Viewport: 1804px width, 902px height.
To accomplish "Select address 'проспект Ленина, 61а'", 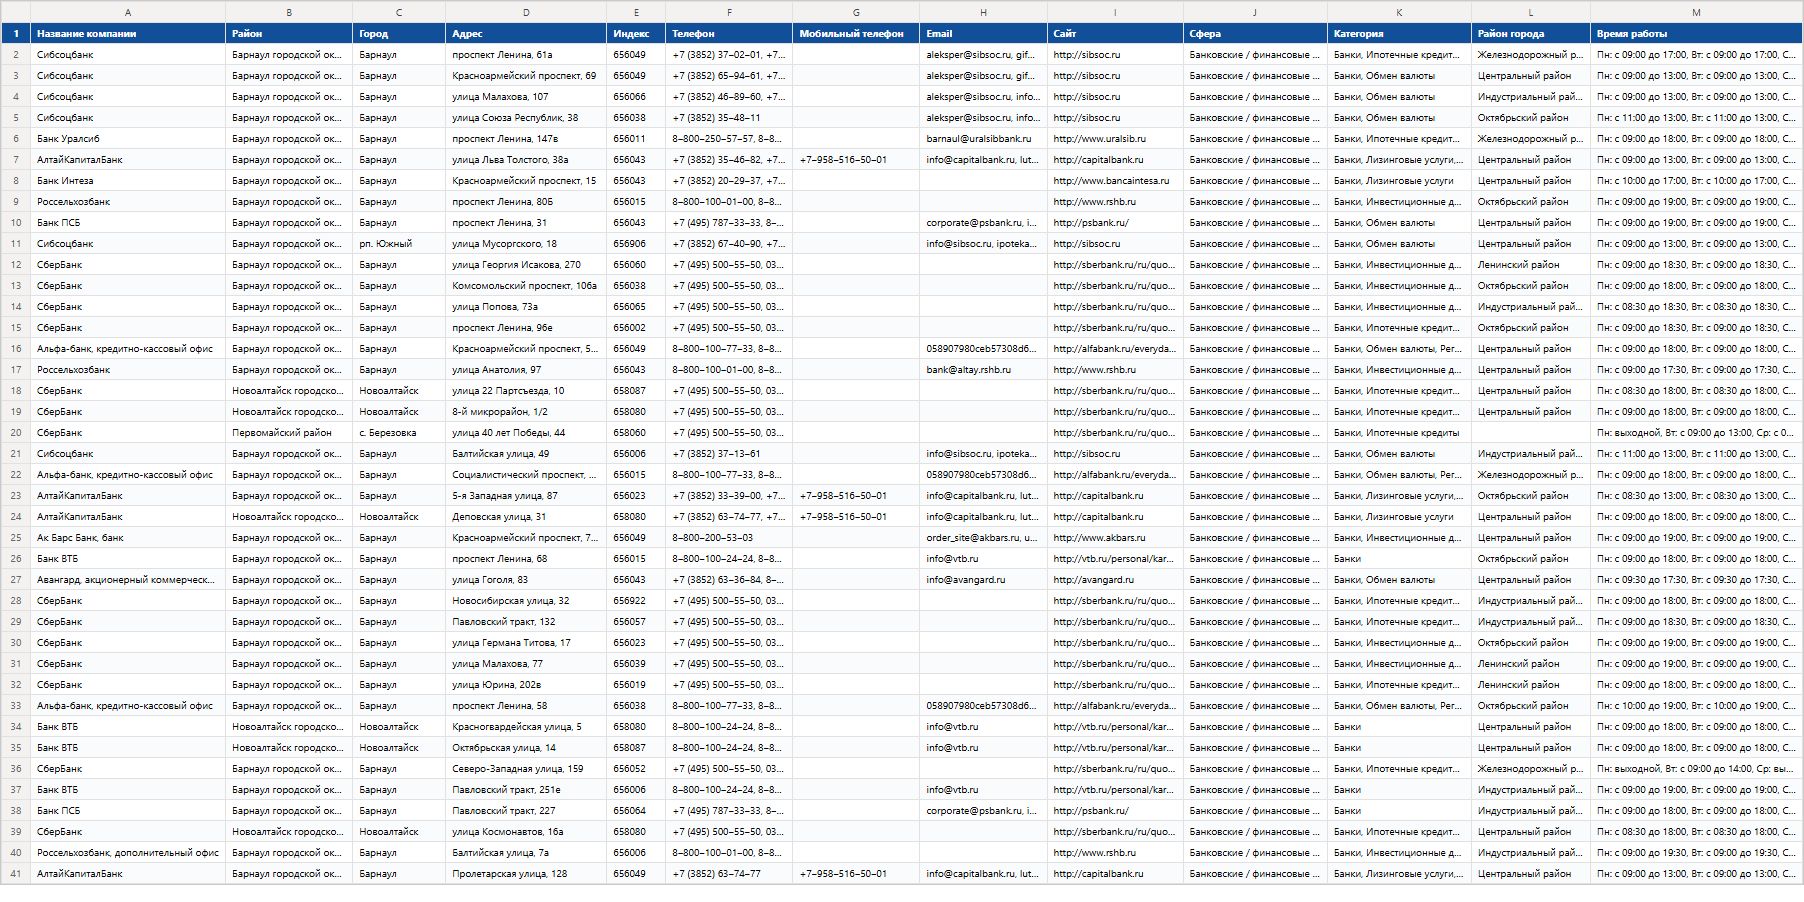I will [526, 54].
